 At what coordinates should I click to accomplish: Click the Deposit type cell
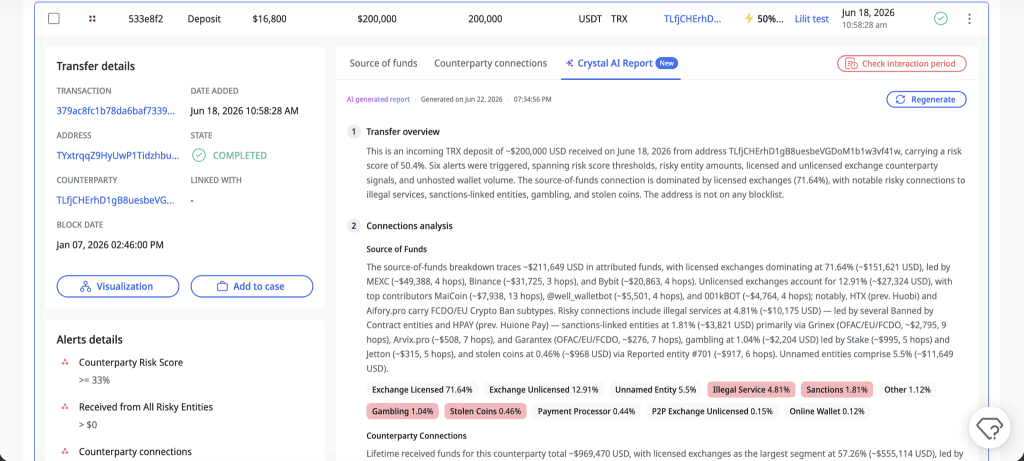pyautogui.click(x=204, y=19)
